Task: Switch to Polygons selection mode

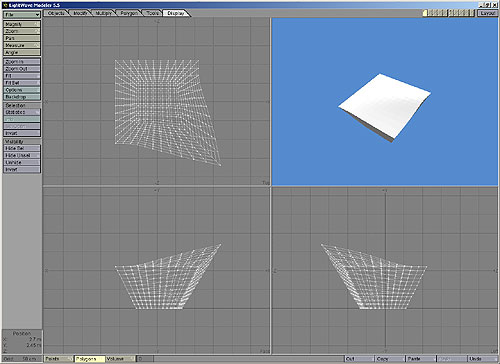Action: point(89,359)
